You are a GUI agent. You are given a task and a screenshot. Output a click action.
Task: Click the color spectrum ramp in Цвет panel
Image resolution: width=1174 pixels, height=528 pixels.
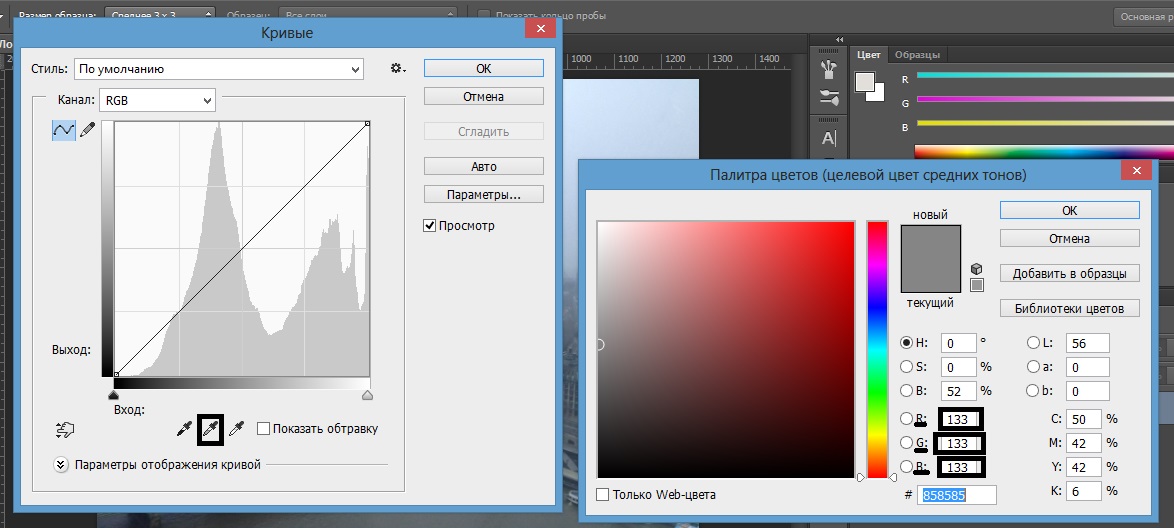pyautogui.click(x=1045, y=151)
